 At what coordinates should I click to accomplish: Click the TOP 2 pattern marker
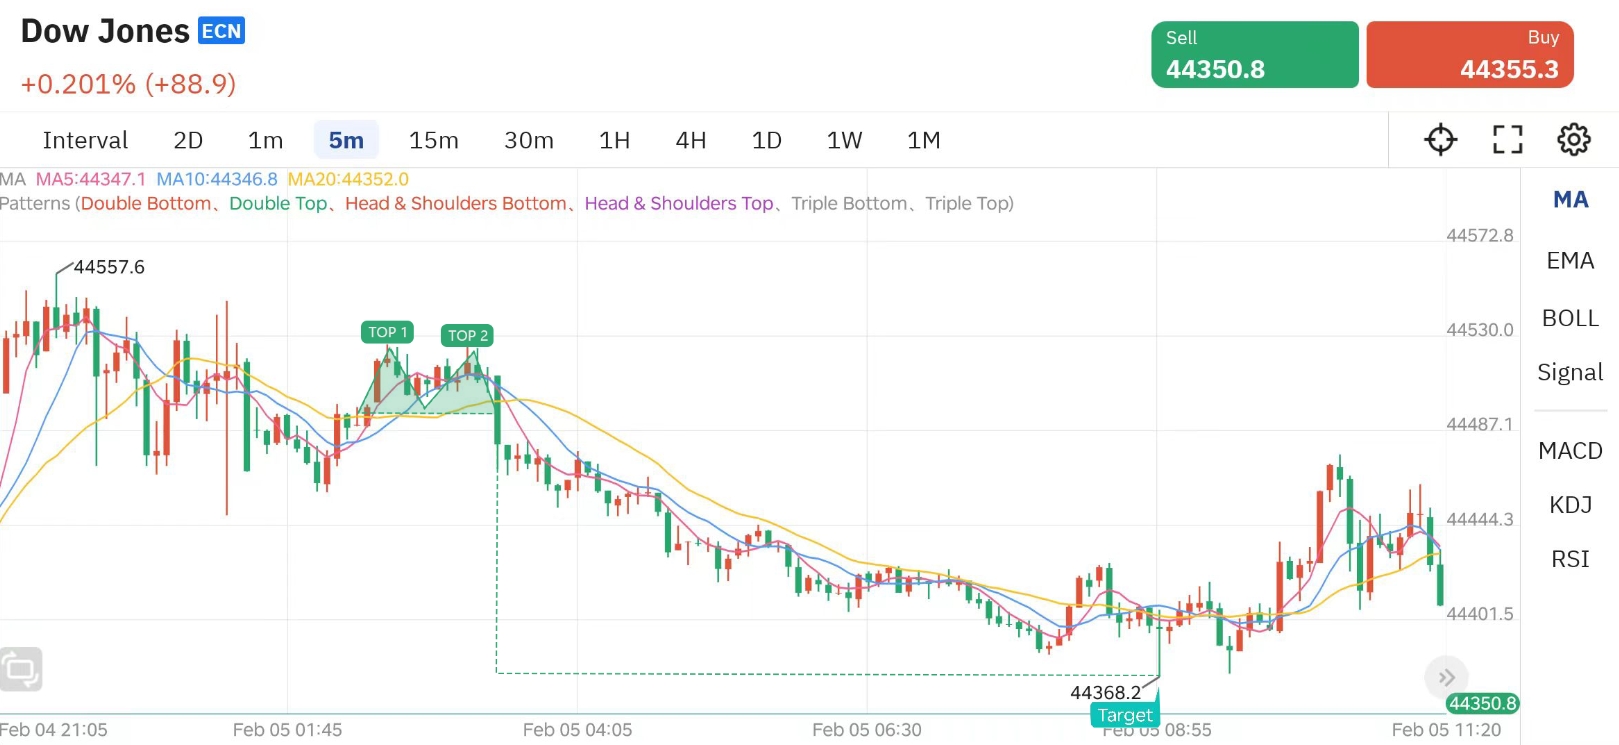point(467,335)
